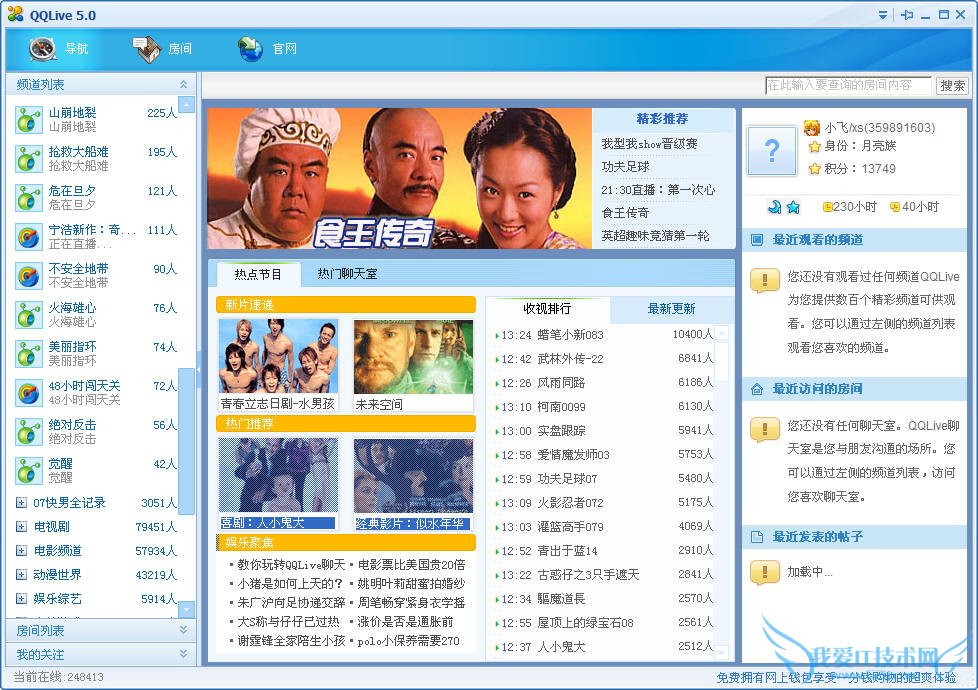The width and height of the screenshot is (978, 690).
Task: Click ranking list scrollbar down arrow
Action: click(721, 653)
